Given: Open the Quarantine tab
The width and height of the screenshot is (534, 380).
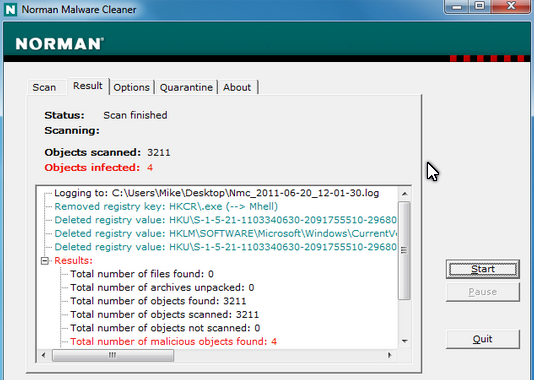Looking at the screenshot, I should 186,88.
